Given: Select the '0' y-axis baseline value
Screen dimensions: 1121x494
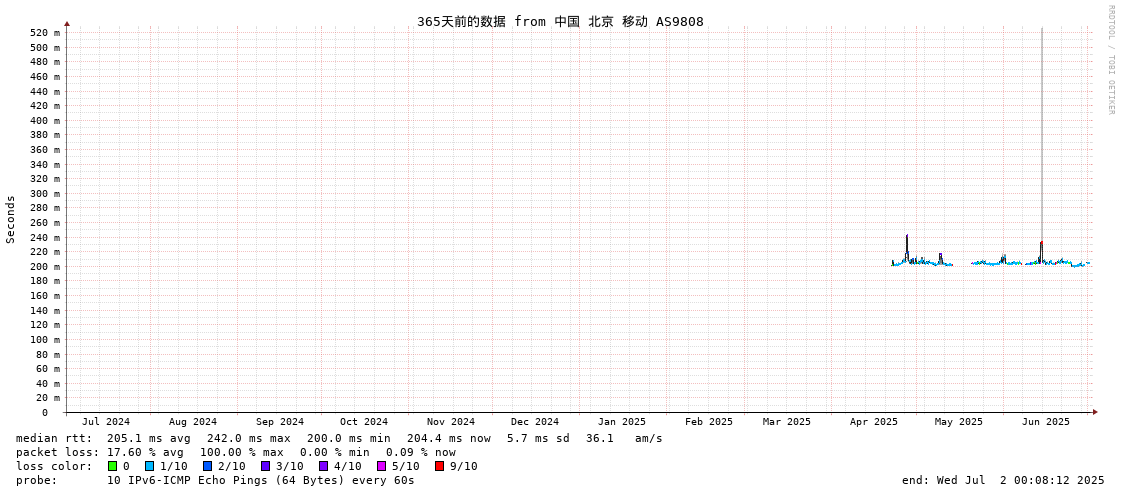Looking at the screenshot, I should 44,413.
